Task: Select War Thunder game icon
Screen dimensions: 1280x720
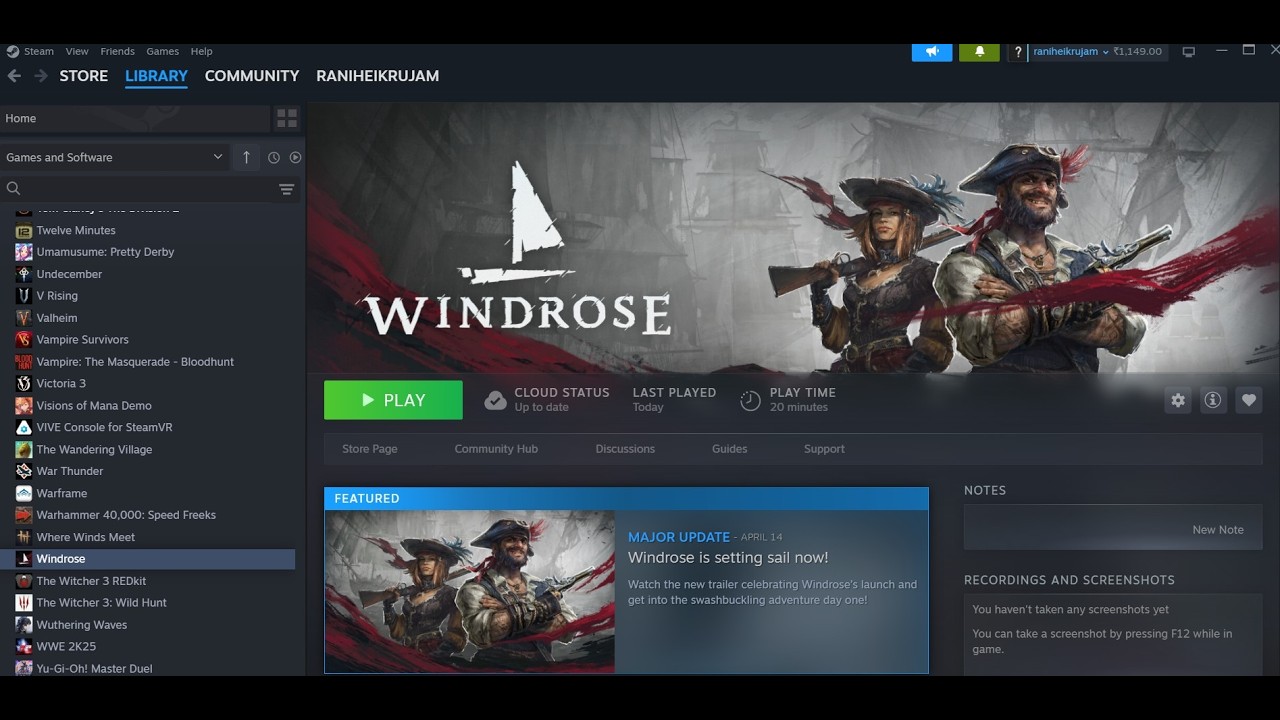Action: pos(24,471)
